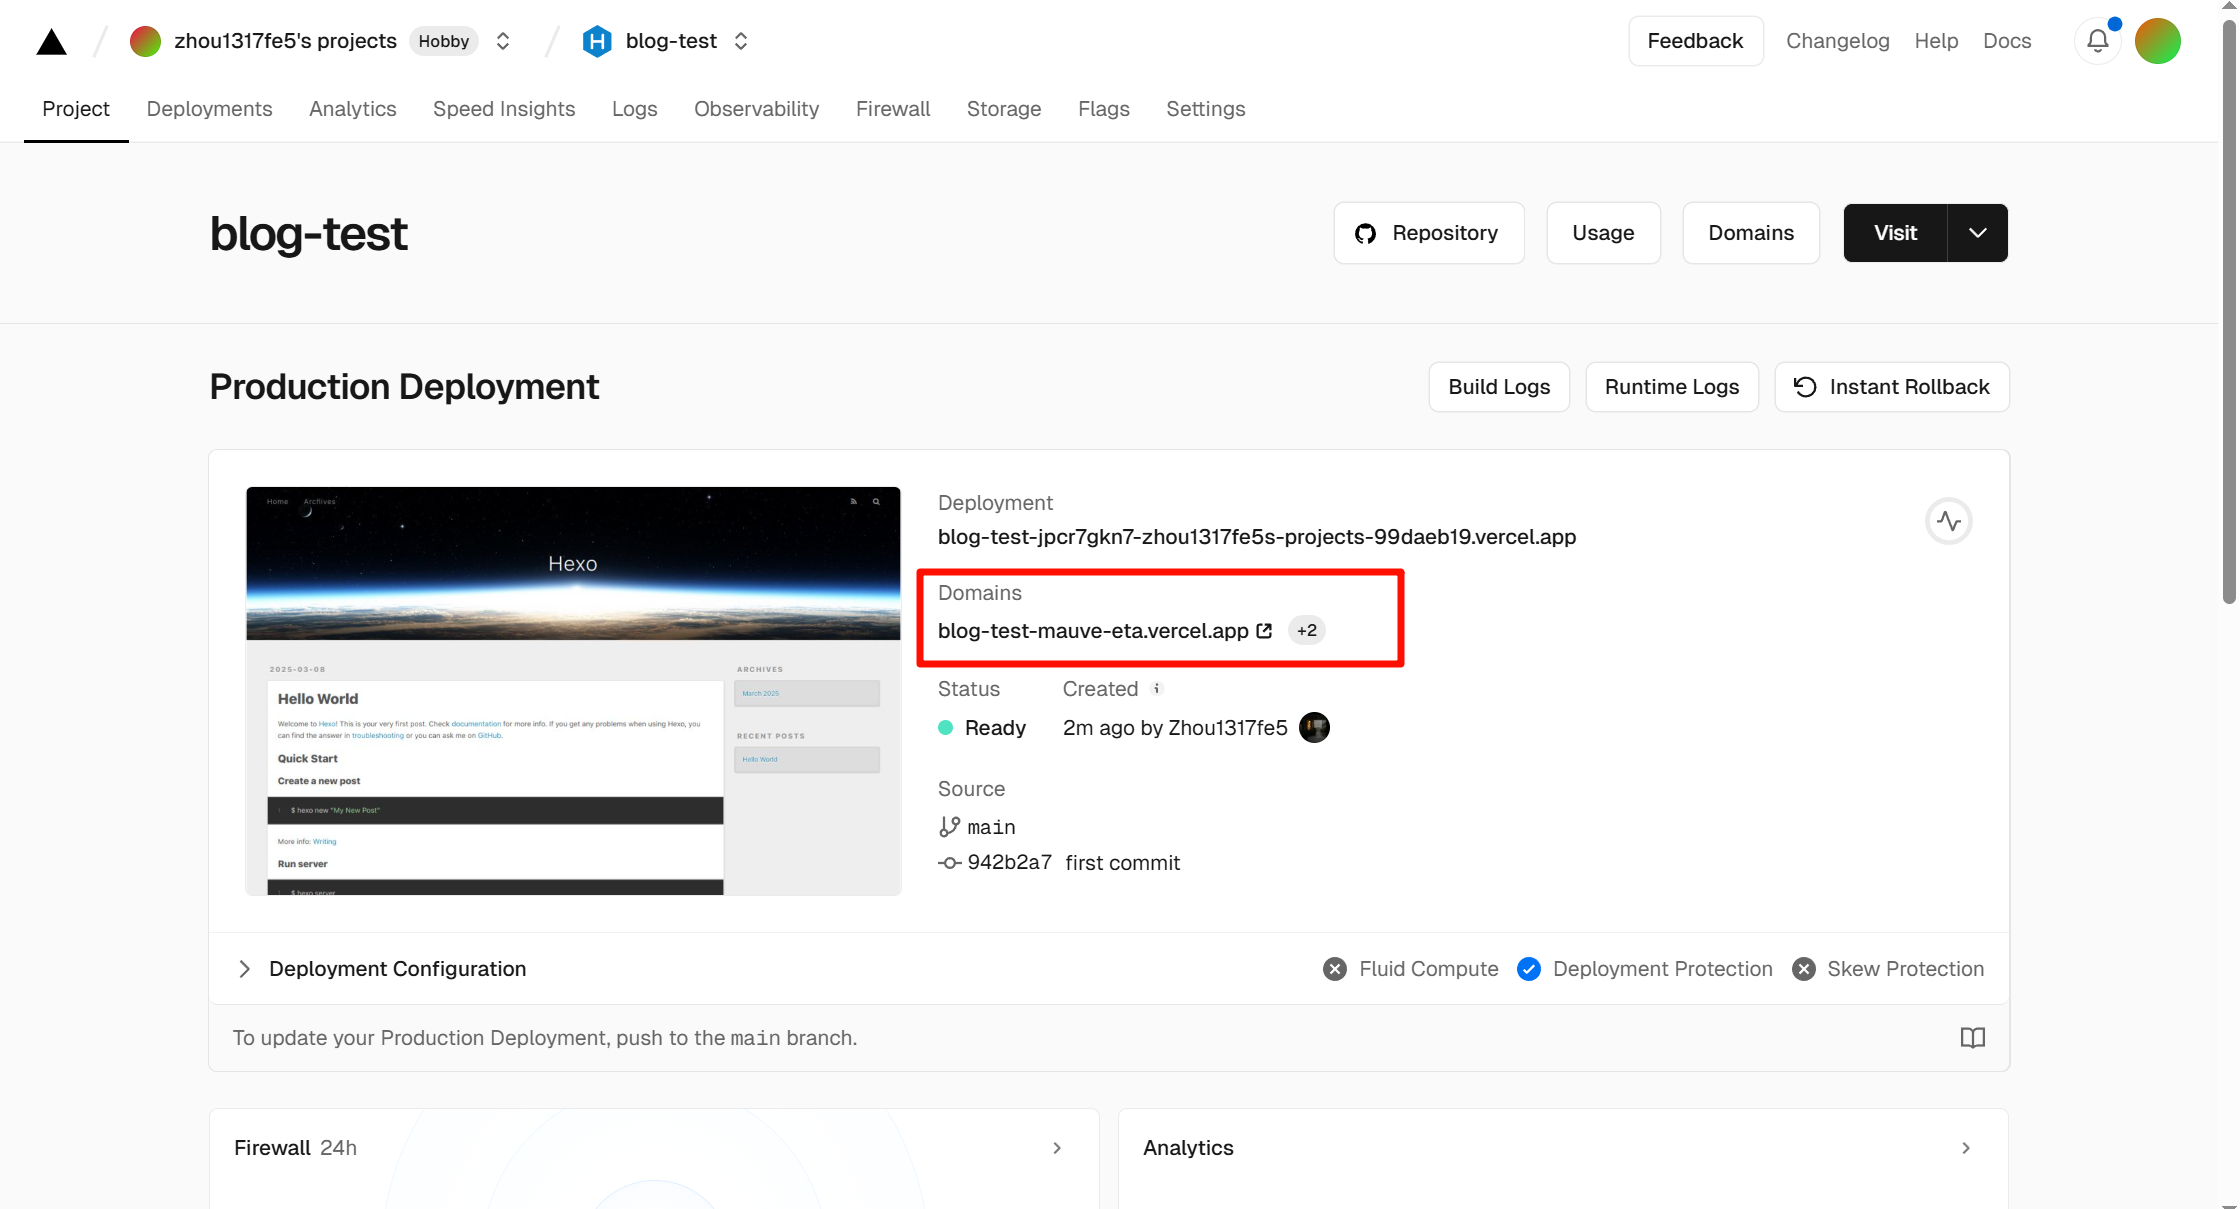Open Runtime Logs
Image resolution: width=2240 pixels, height=1209 pixels.
click(1672, 387)
